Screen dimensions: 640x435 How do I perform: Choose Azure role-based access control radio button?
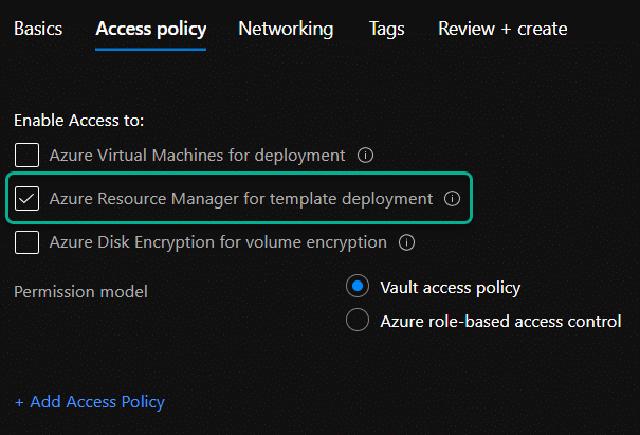click(357, 321)
